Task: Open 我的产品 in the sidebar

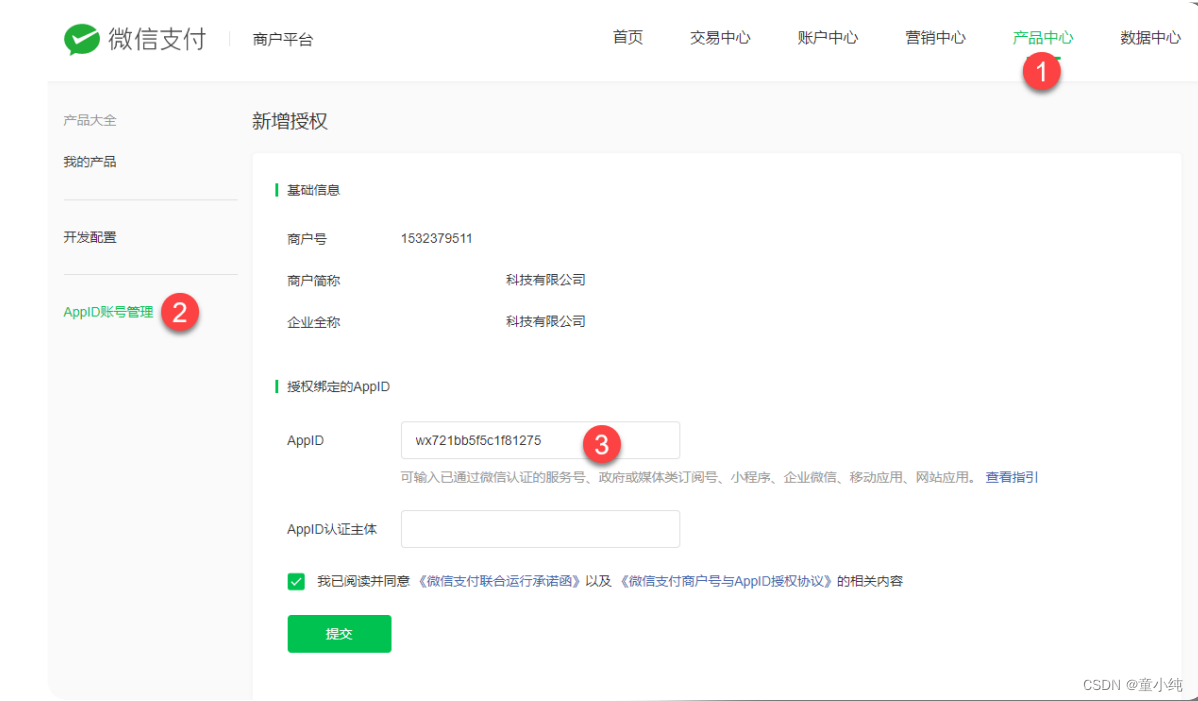Action: (x=90, y=162)
